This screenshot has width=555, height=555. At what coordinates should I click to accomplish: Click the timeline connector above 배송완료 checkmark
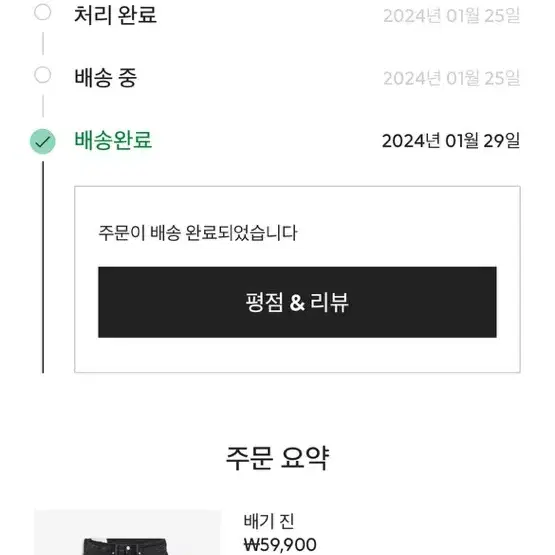[x=43, y=106]
